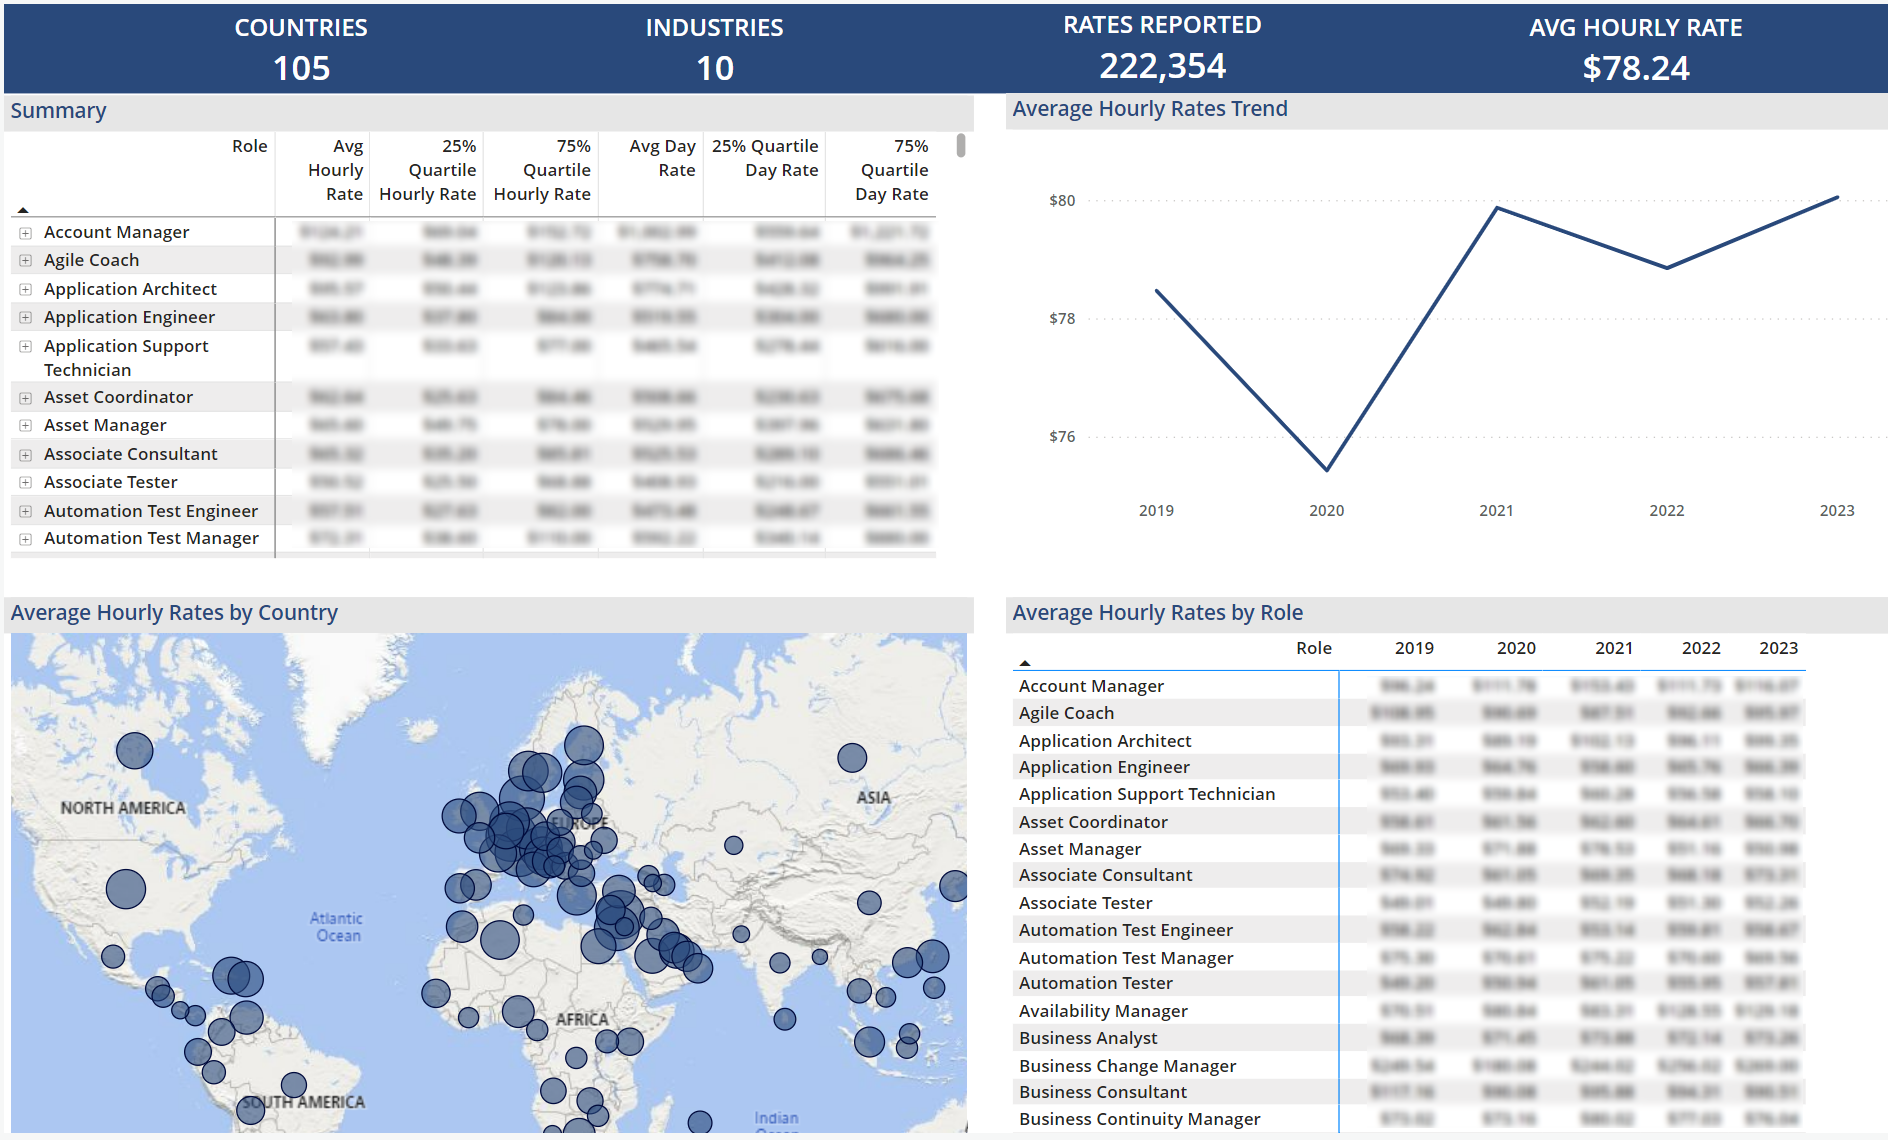This screenshot has height=1140, width=1888.
Task: Select the Application Support Technician row in Summary
Action: click(127, 357)
